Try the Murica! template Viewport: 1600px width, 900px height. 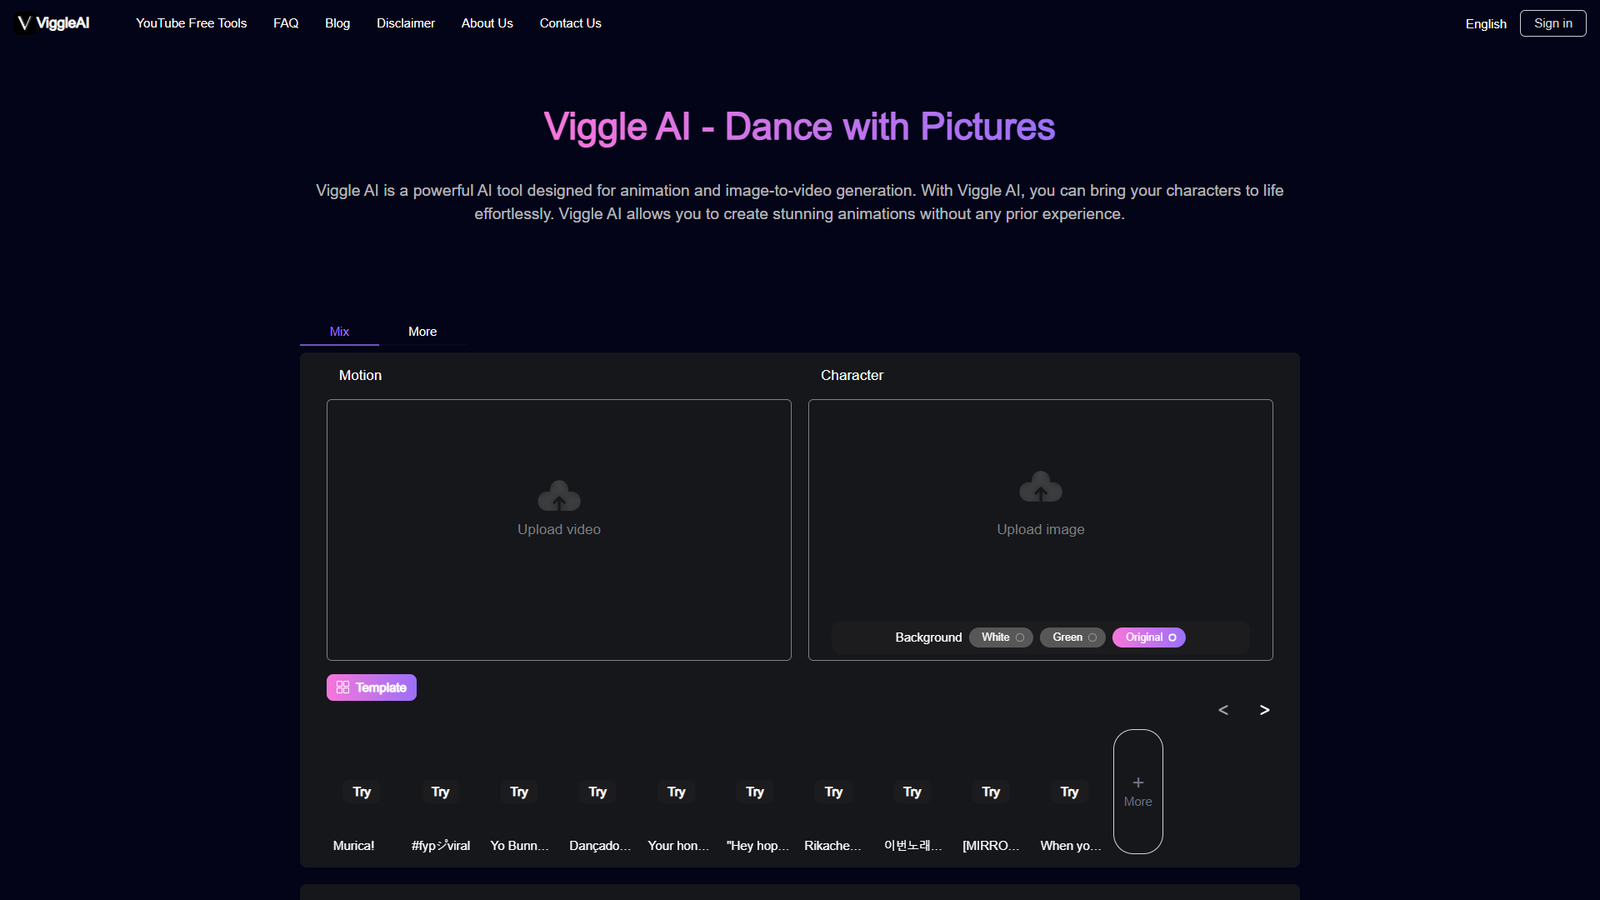point(362,792)
